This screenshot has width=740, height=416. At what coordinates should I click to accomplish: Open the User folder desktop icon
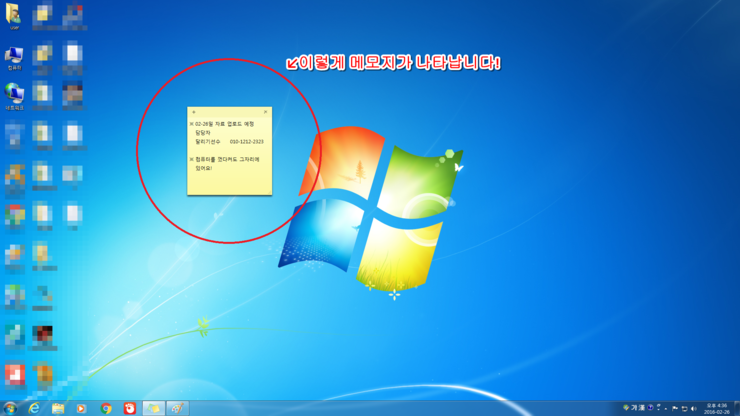[14, 16]
